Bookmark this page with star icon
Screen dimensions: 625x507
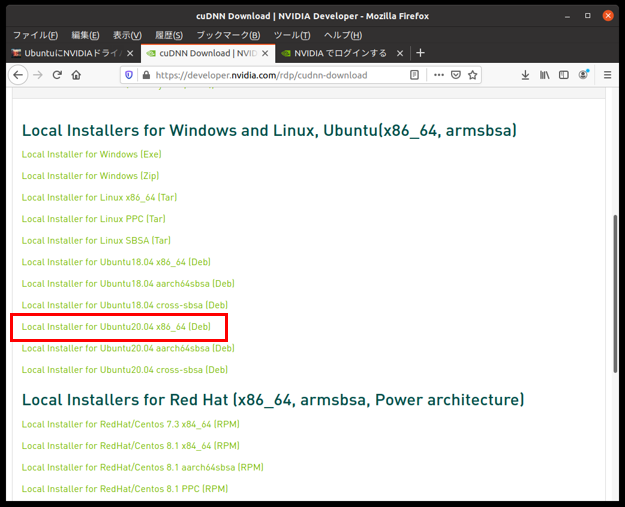pyautogui.click(x=473, y=75)
